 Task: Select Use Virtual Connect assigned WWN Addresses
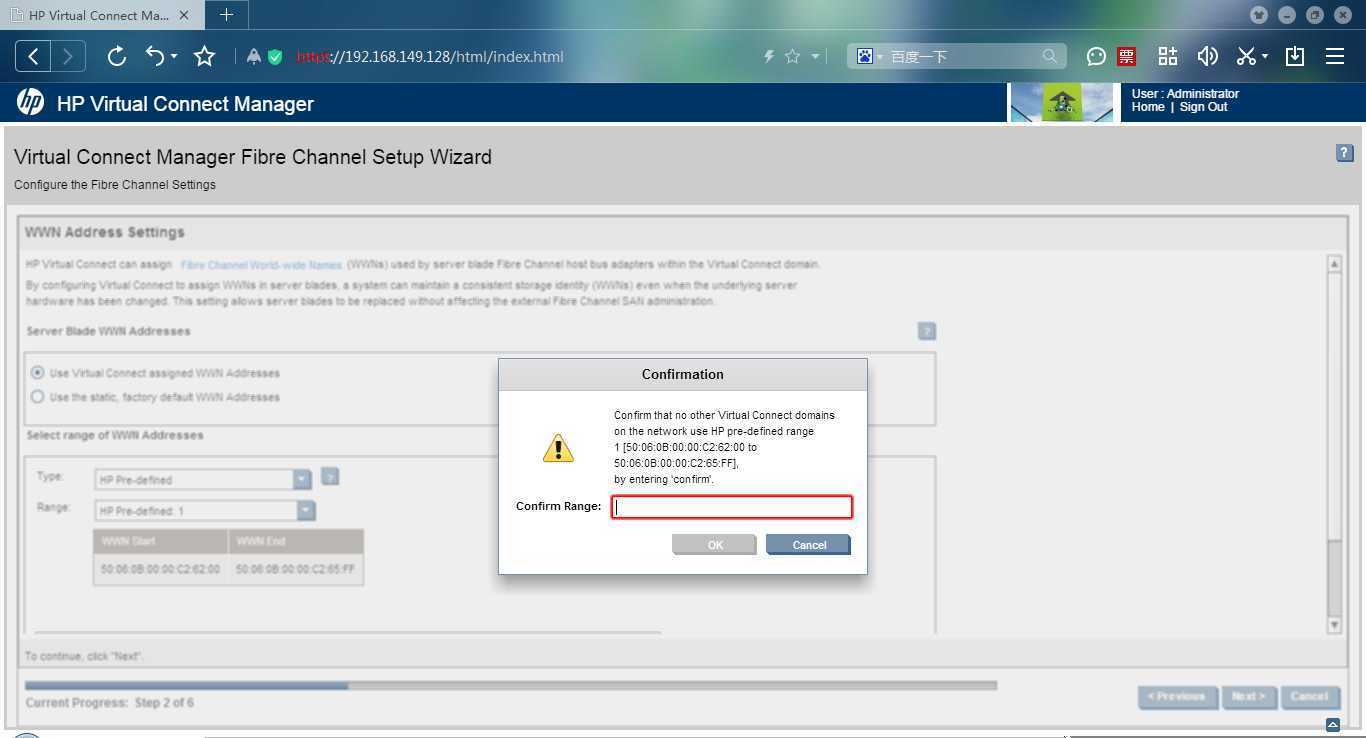(x=38, y=373)
